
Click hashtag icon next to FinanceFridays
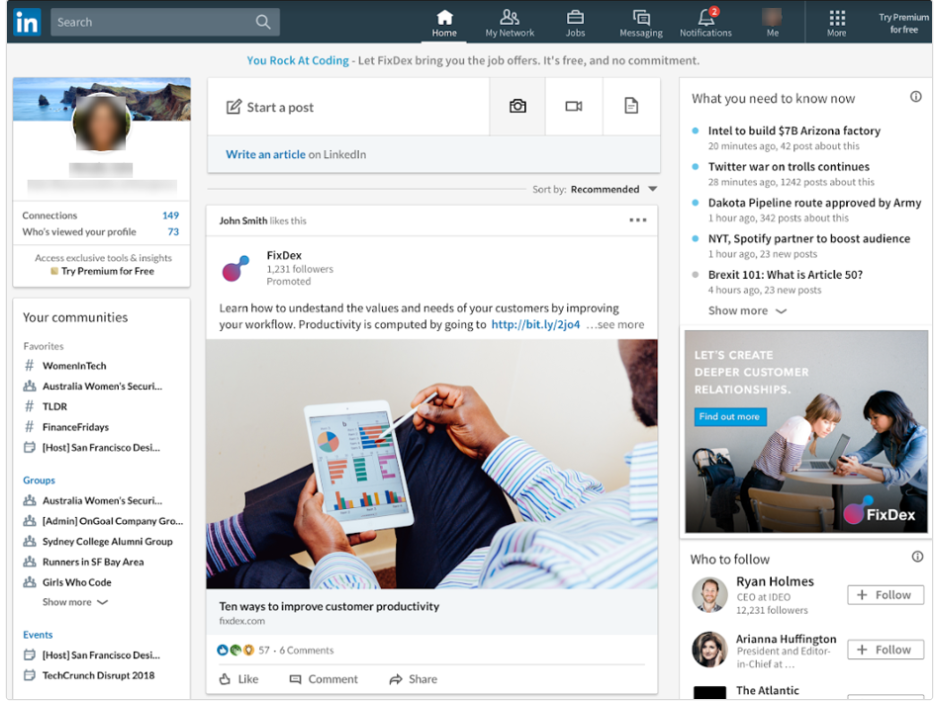pyautogui.click(x=29, y=427)
